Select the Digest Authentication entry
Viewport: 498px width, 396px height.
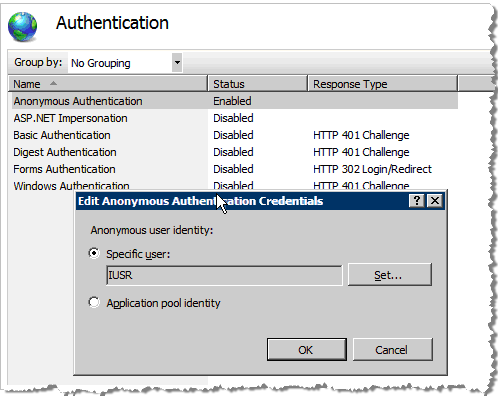coord(65,152)
